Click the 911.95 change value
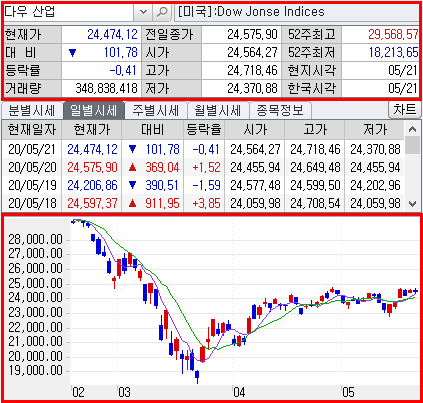The width and height of the screenshot is (423, 403). click(x=162, y=203)
